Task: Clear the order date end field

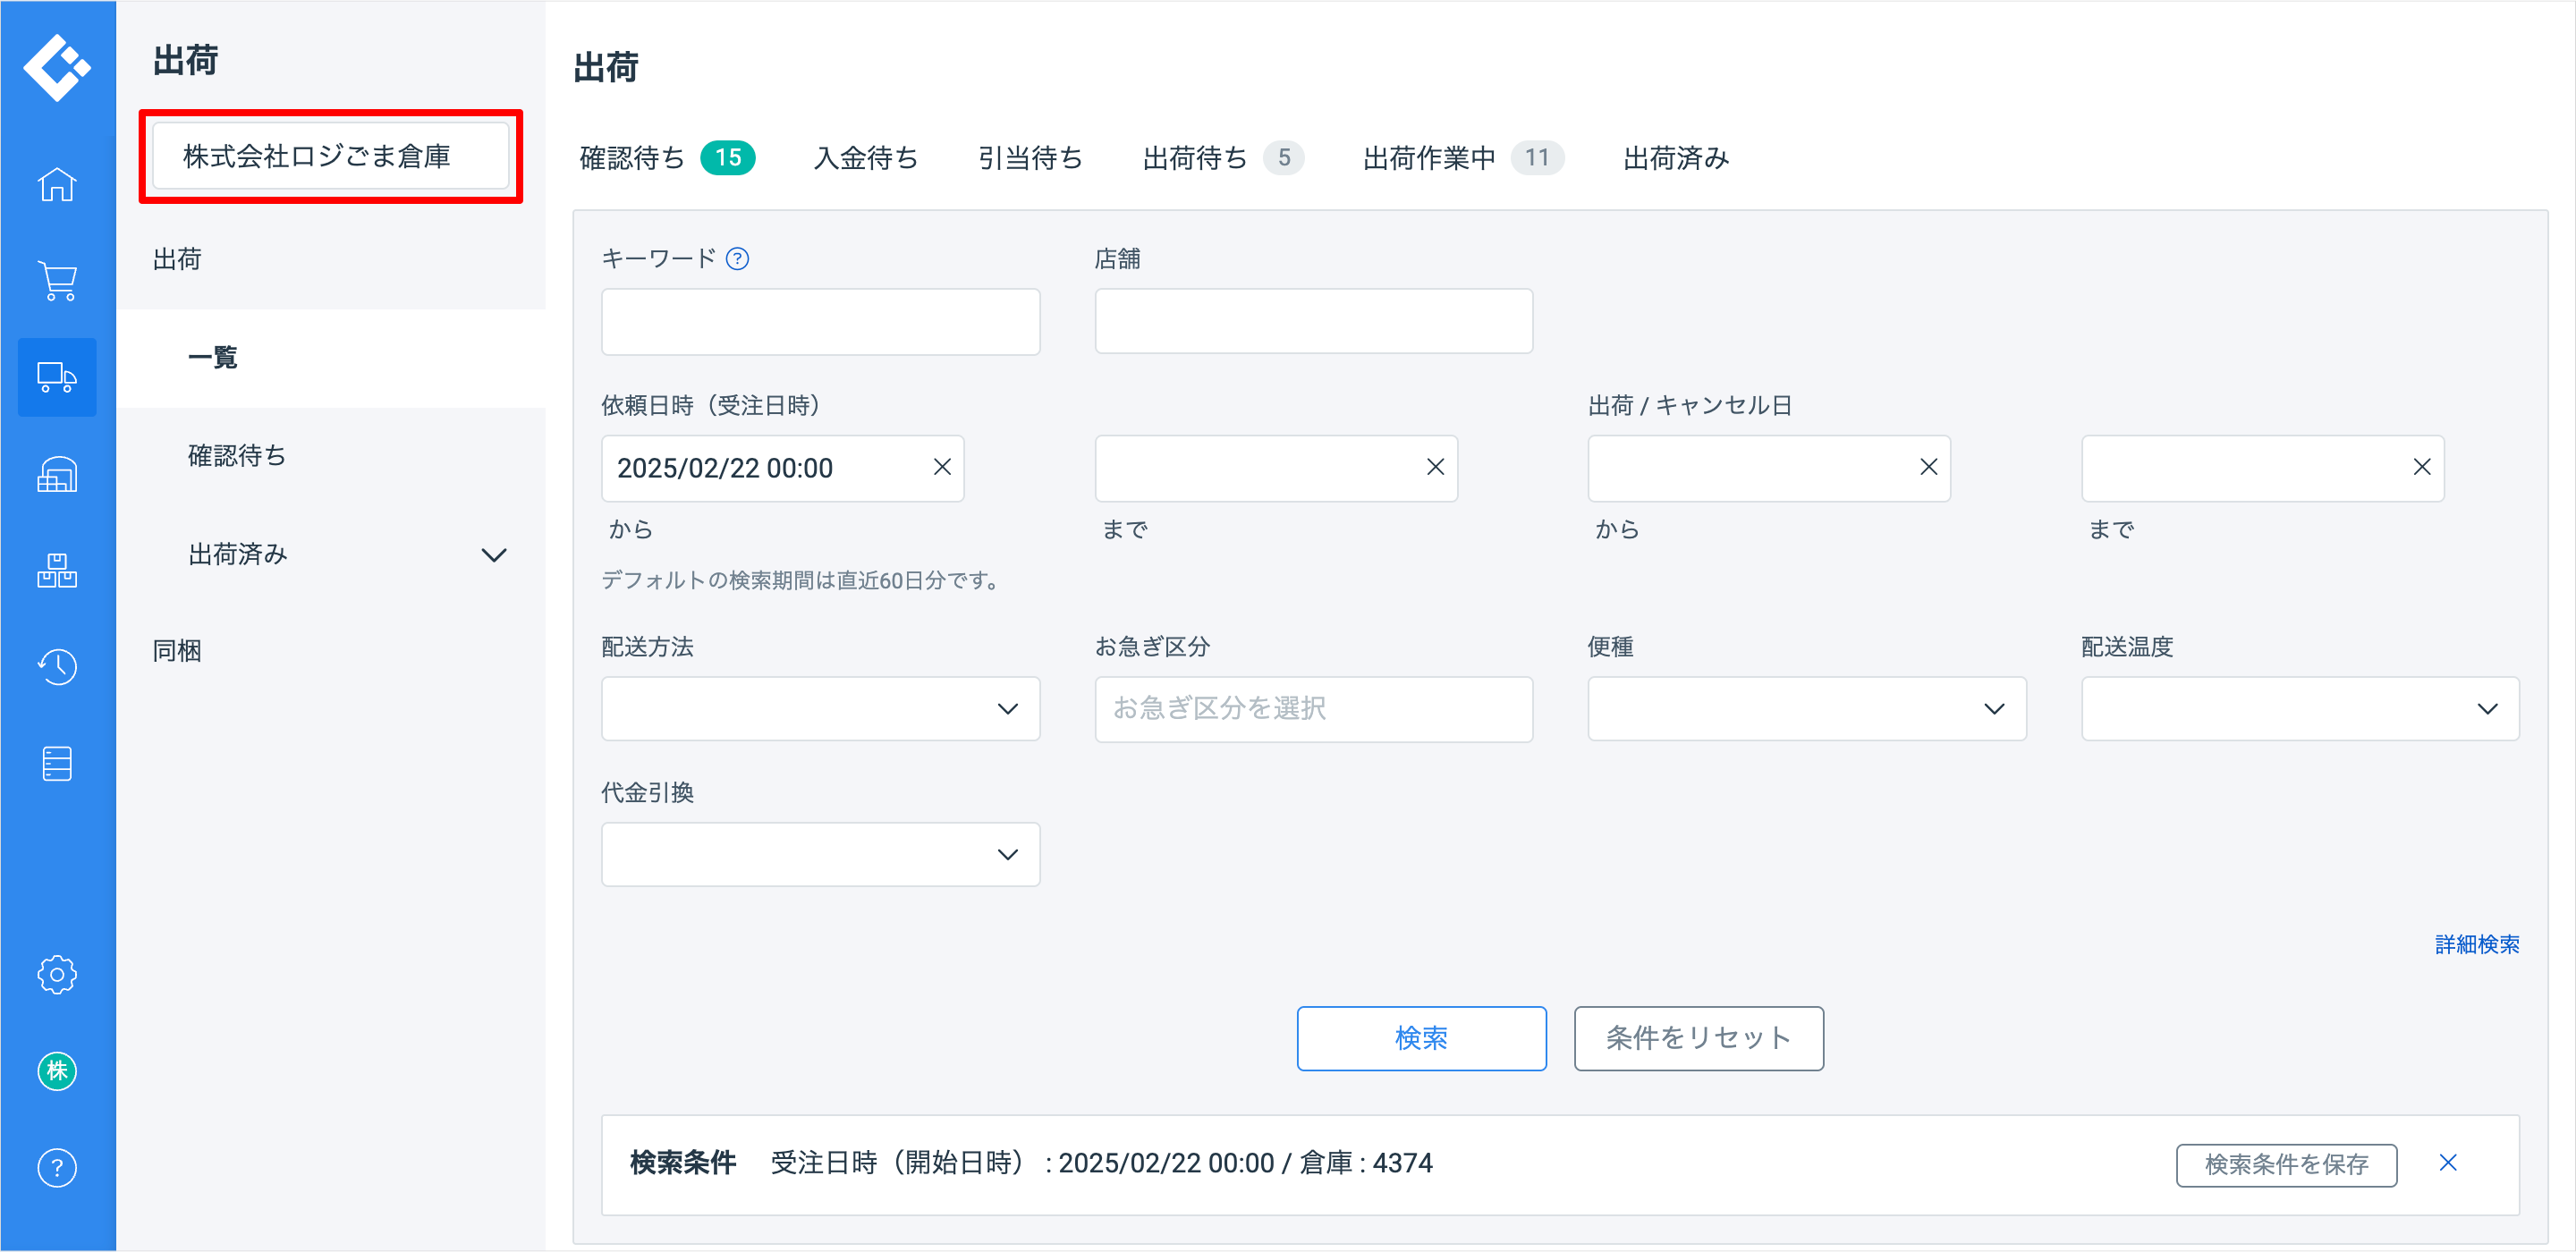Action: click(1435, 467)
